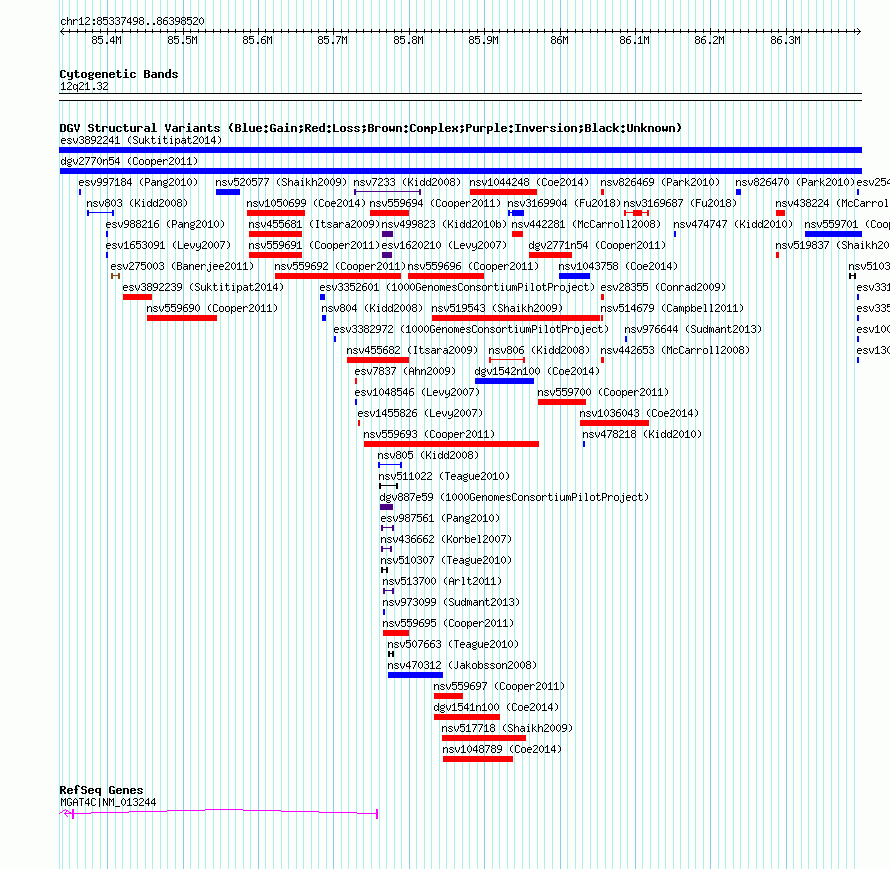Select the nsv559697 (Cooper2011) label
Image resolution: width=890 pixels, height=869 pixels.
[x=499, y=686]
